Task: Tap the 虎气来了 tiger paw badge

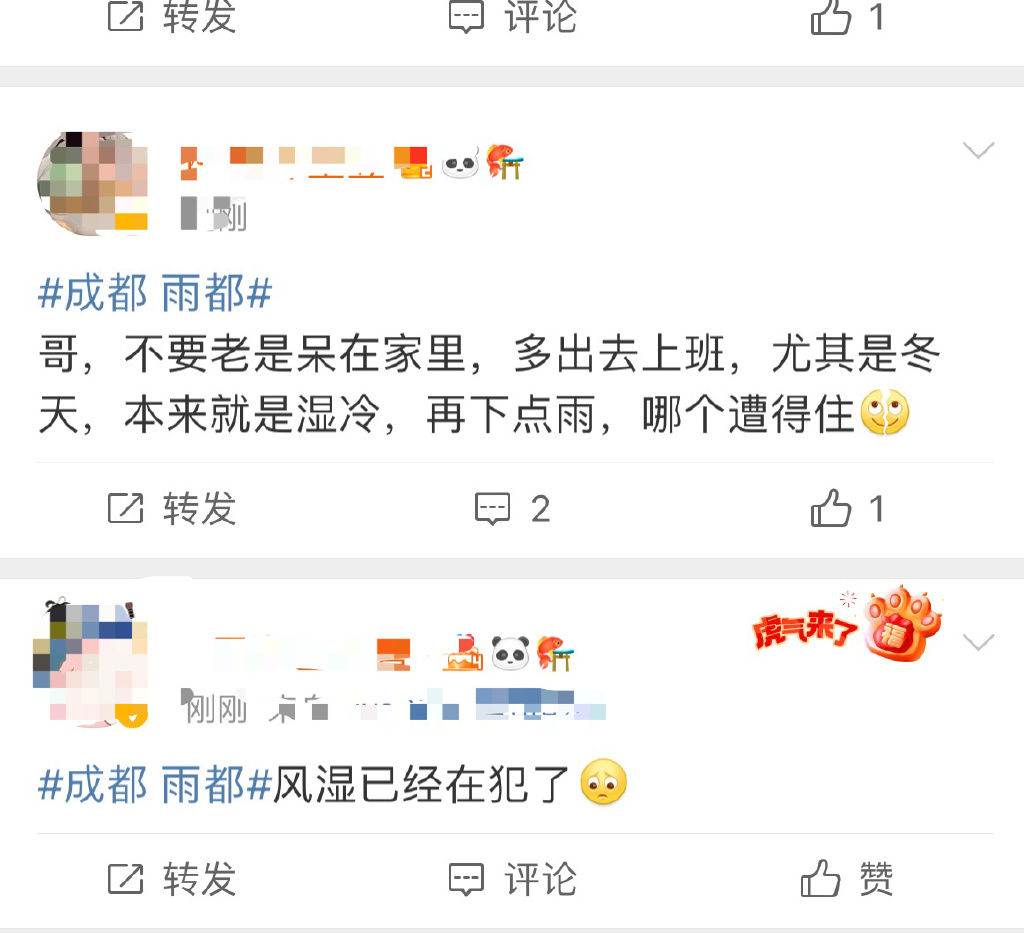Action: [x=848, y=624]
